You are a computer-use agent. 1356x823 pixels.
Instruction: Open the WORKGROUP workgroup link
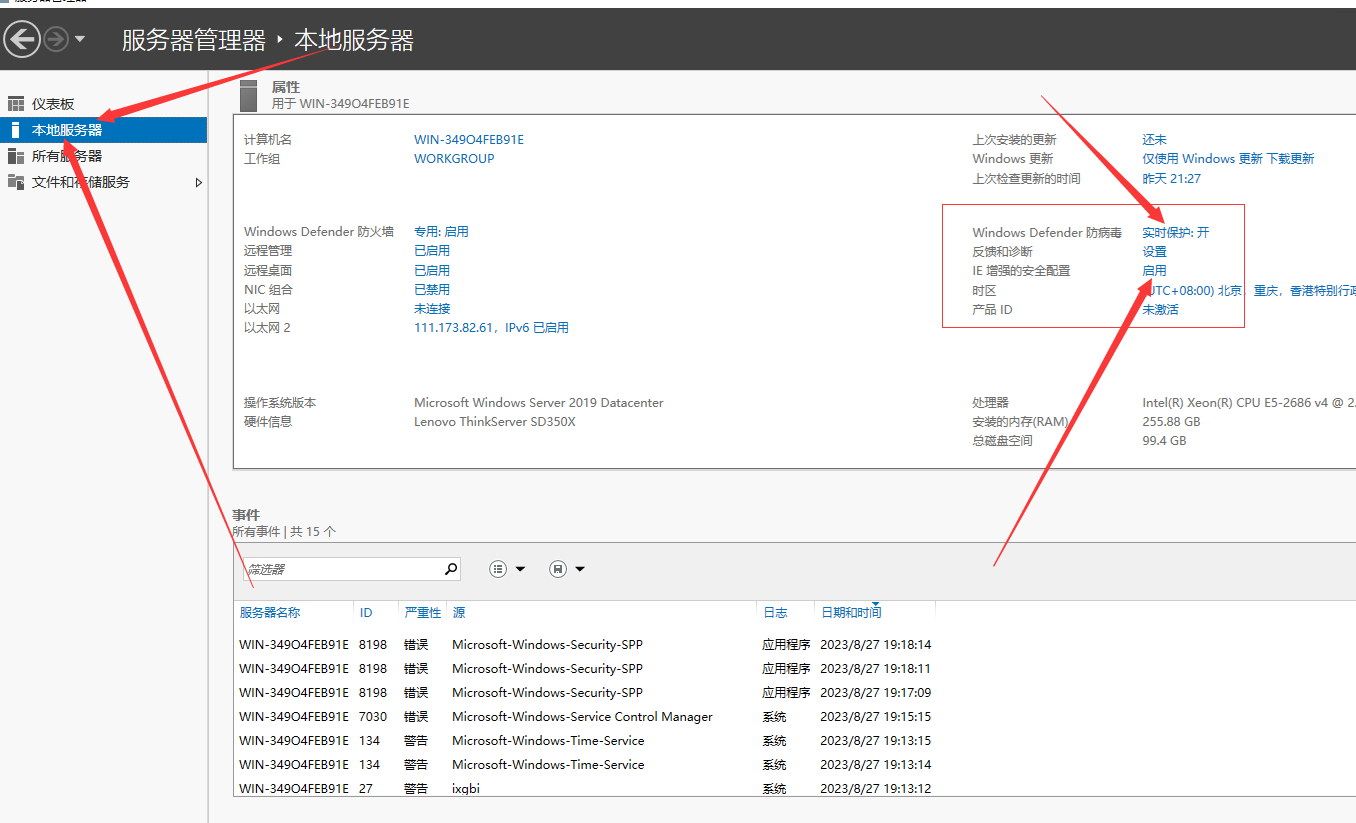coord(454,159)
